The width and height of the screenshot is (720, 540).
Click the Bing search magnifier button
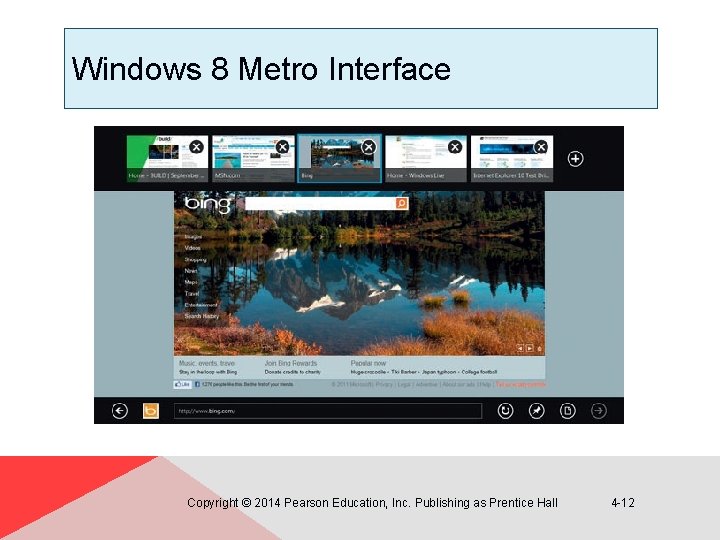coord(401,203)
